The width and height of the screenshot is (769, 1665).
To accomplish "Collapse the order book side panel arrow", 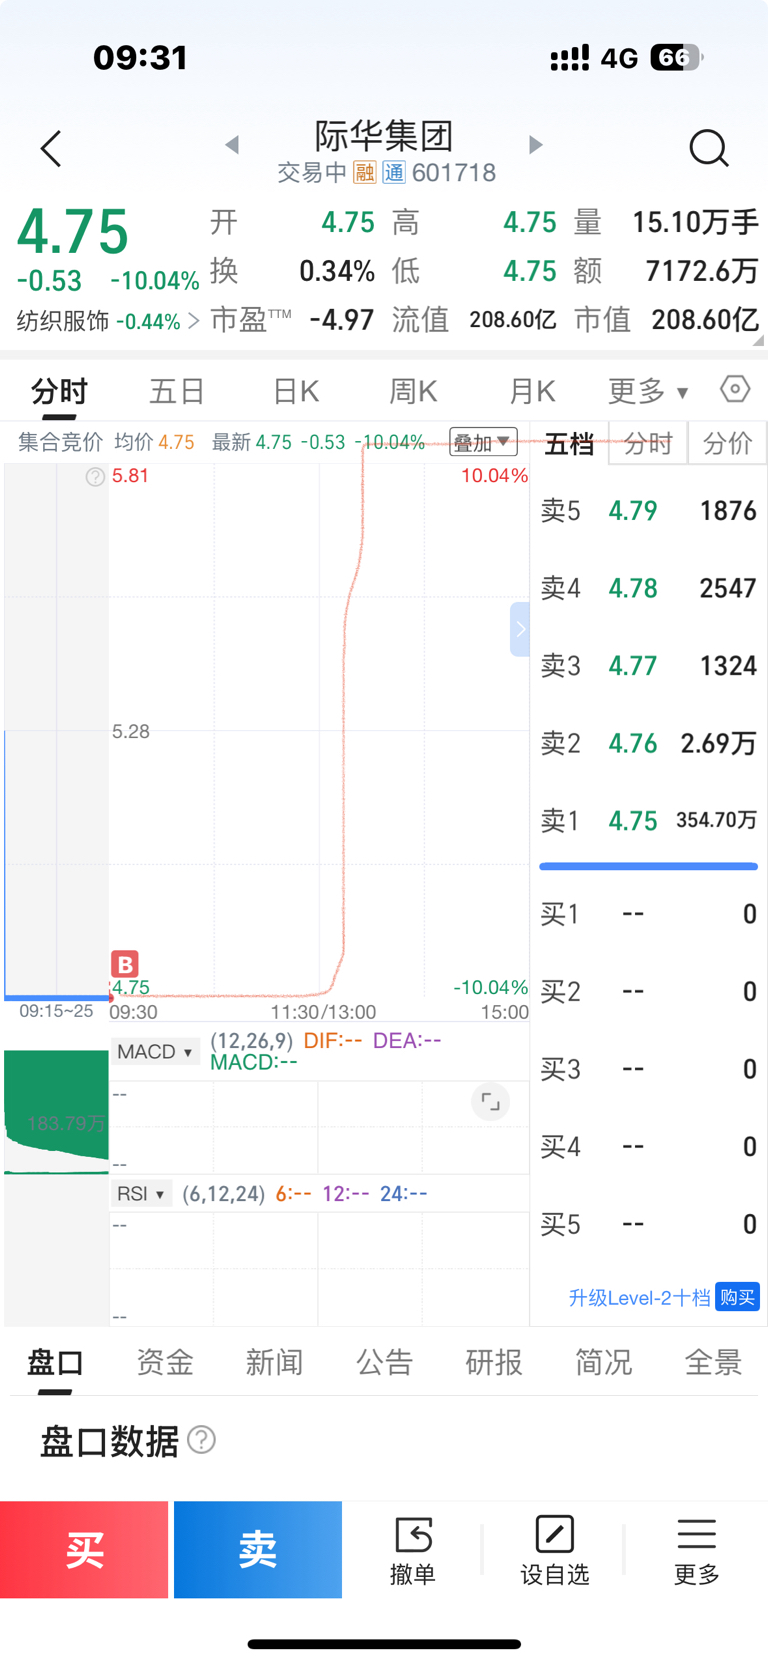I will click(520, 630).
